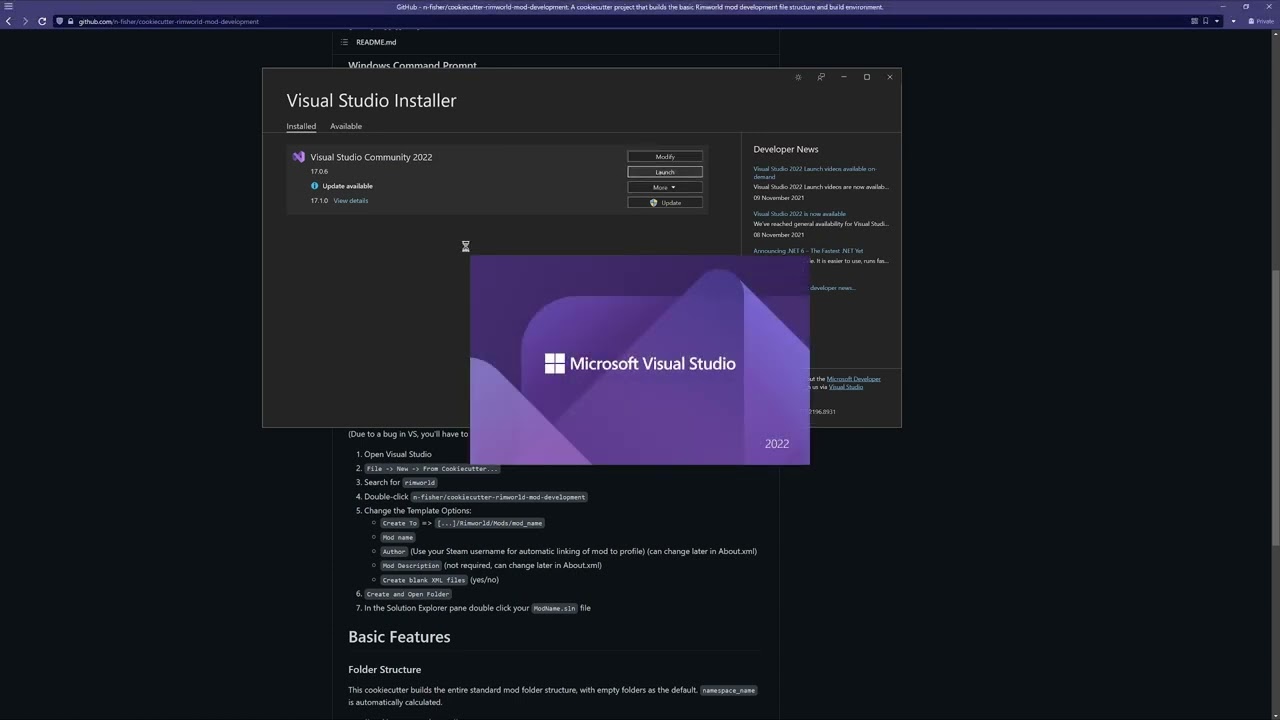Image resolution: width=1280 pixels, height=720 pixels.
Task: Open View details link for version 17.1.0
Action: click(351, 201)
